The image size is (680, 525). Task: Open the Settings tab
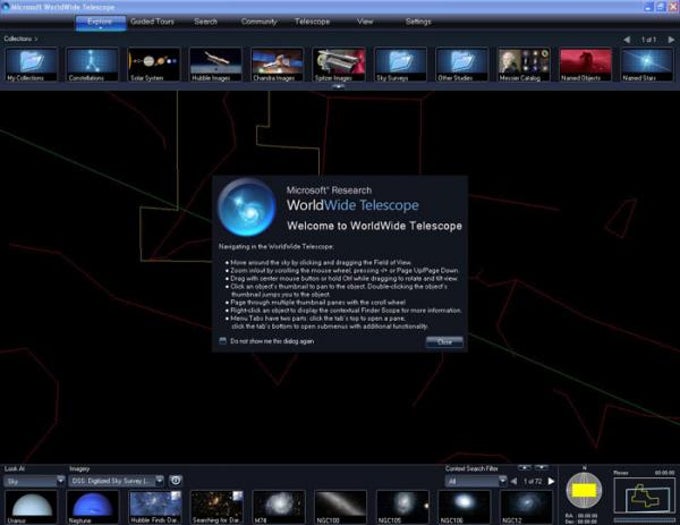click(x=418, y=22)
